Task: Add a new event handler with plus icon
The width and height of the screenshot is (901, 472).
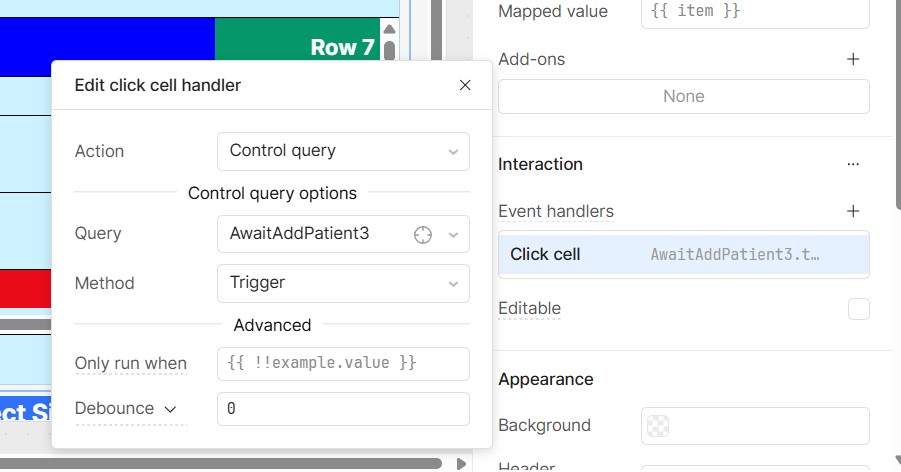Action: point(853,211)
